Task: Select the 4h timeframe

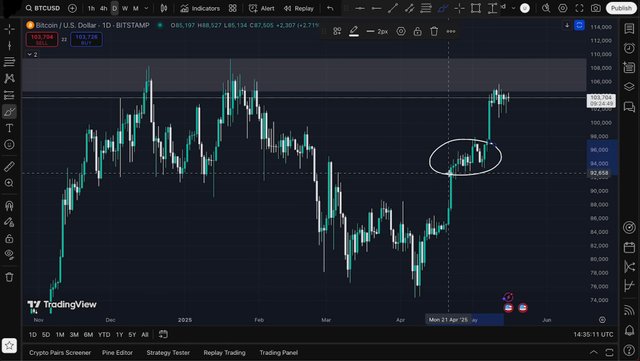Action: pos(104,8)
